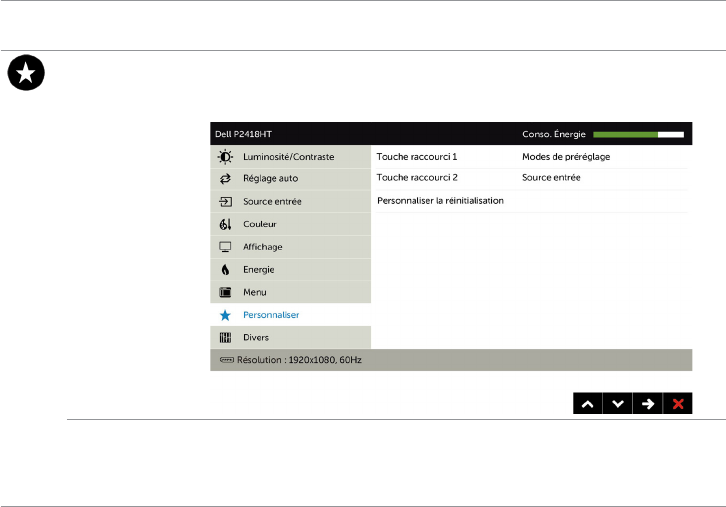Click Source entrée value for raccourci 2
Image resolution: width=726 pixels, height=507 pixels.
tap(551, 178)
